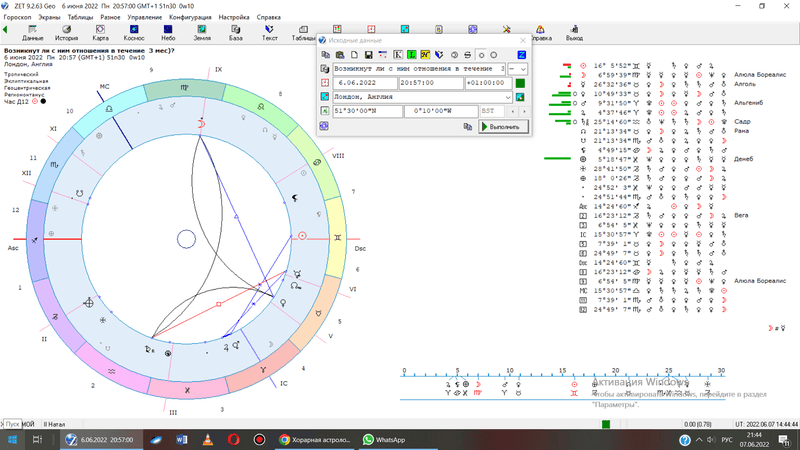Viewport: 800px width, 450px height.
Task: Open the Космос toolbar item
Action: [x=134, y=33]
